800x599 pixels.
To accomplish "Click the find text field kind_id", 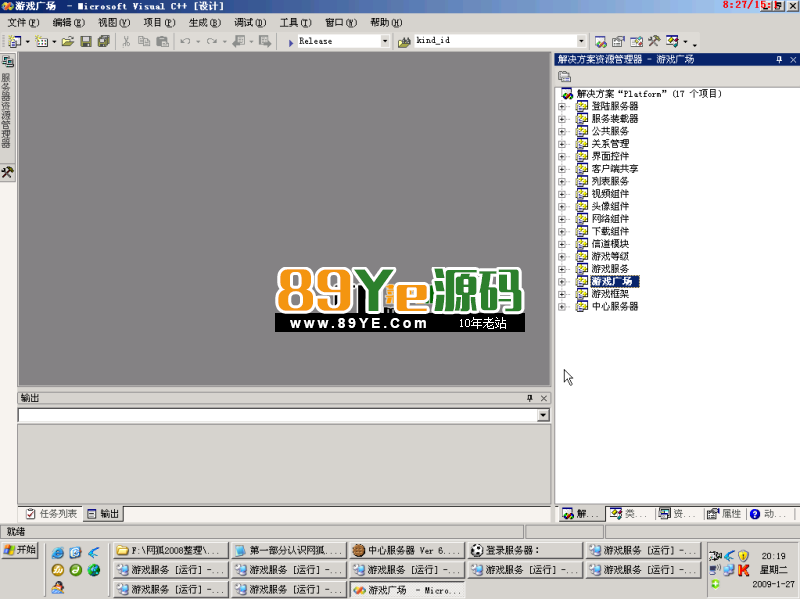I will [x=495, y=41].
